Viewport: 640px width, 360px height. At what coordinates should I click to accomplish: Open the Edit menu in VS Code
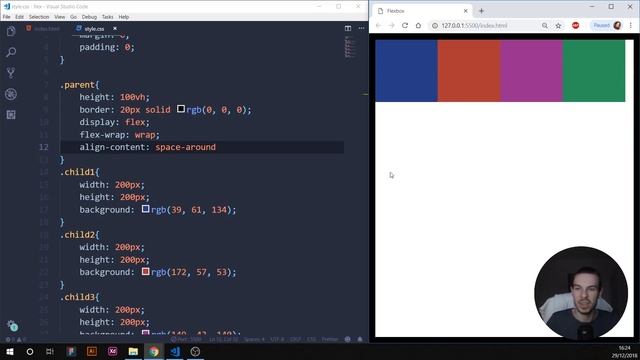(20, 17)
